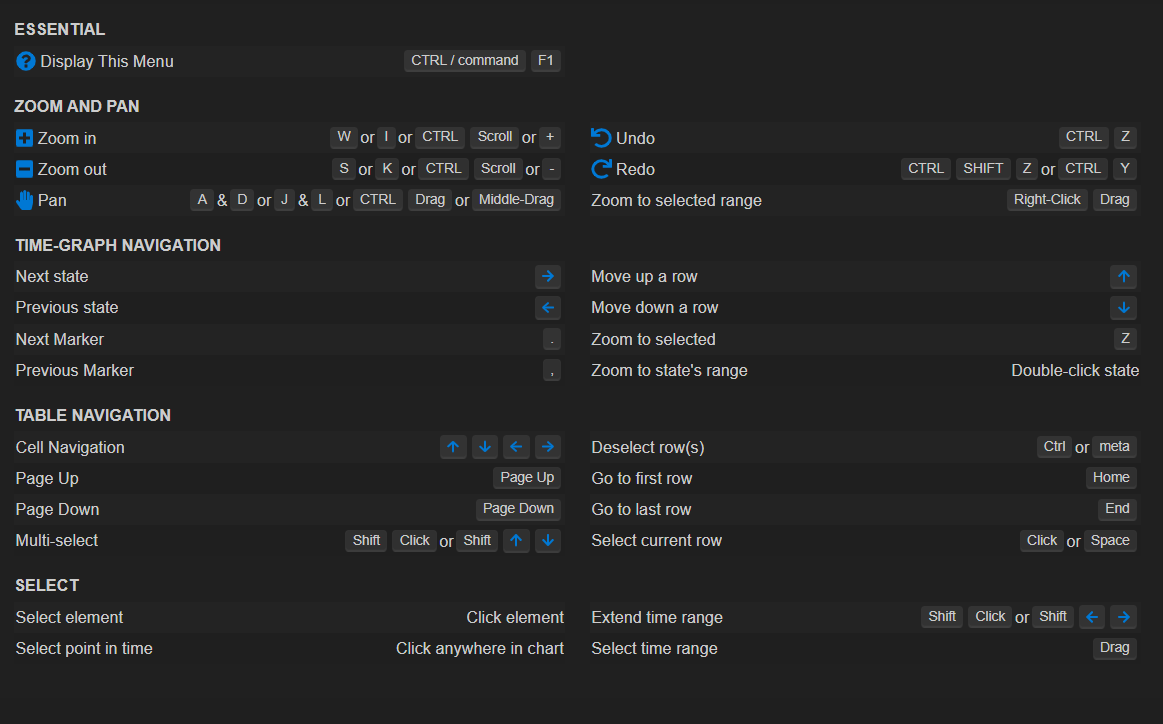
Task: Click the 'Click element' text
Action: click(x=515, y=617)
